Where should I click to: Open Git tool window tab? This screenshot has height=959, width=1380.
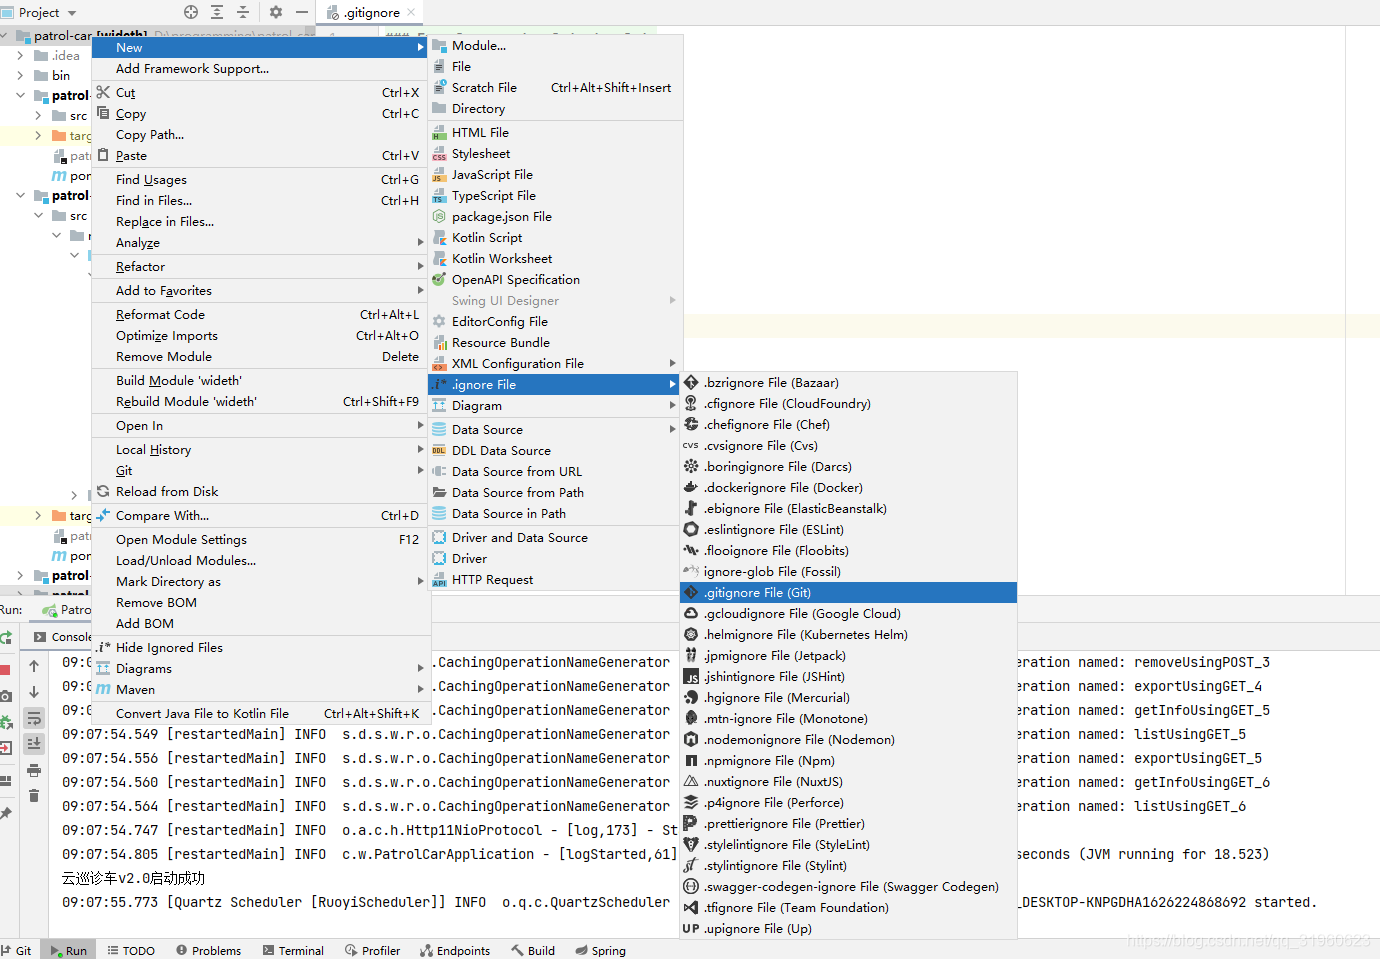(x=17, y=950)
